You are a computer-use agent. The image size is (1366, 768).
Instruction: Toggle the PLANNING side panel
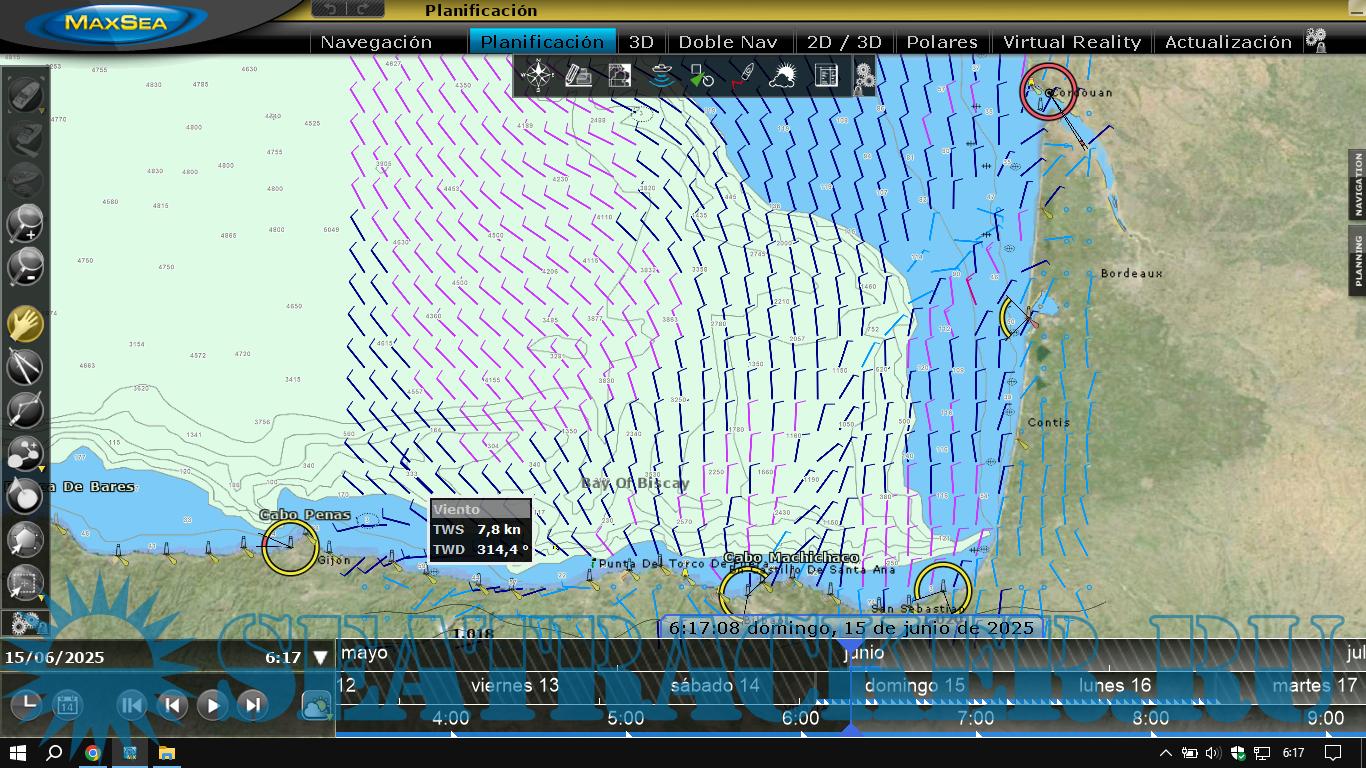1357,260
